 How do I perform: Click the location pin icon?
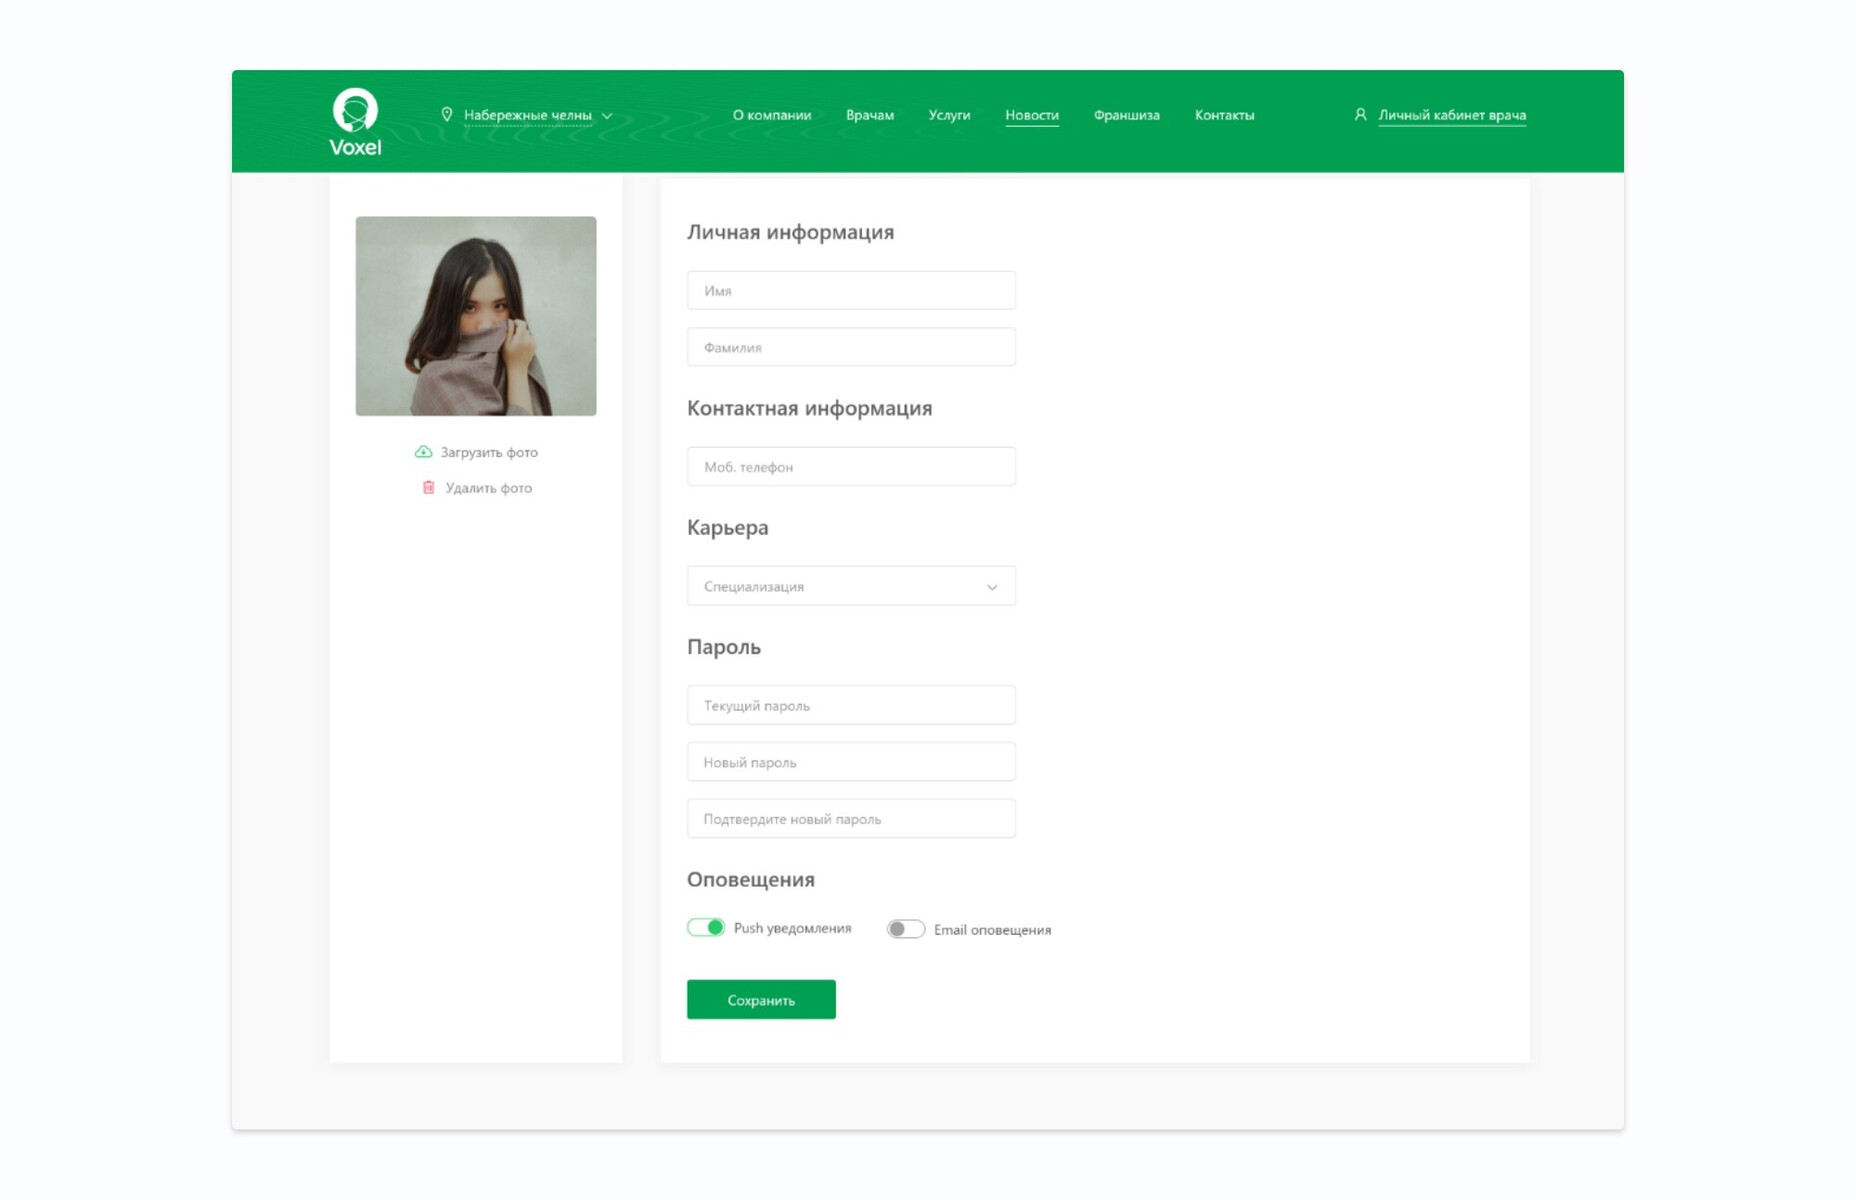447,115
